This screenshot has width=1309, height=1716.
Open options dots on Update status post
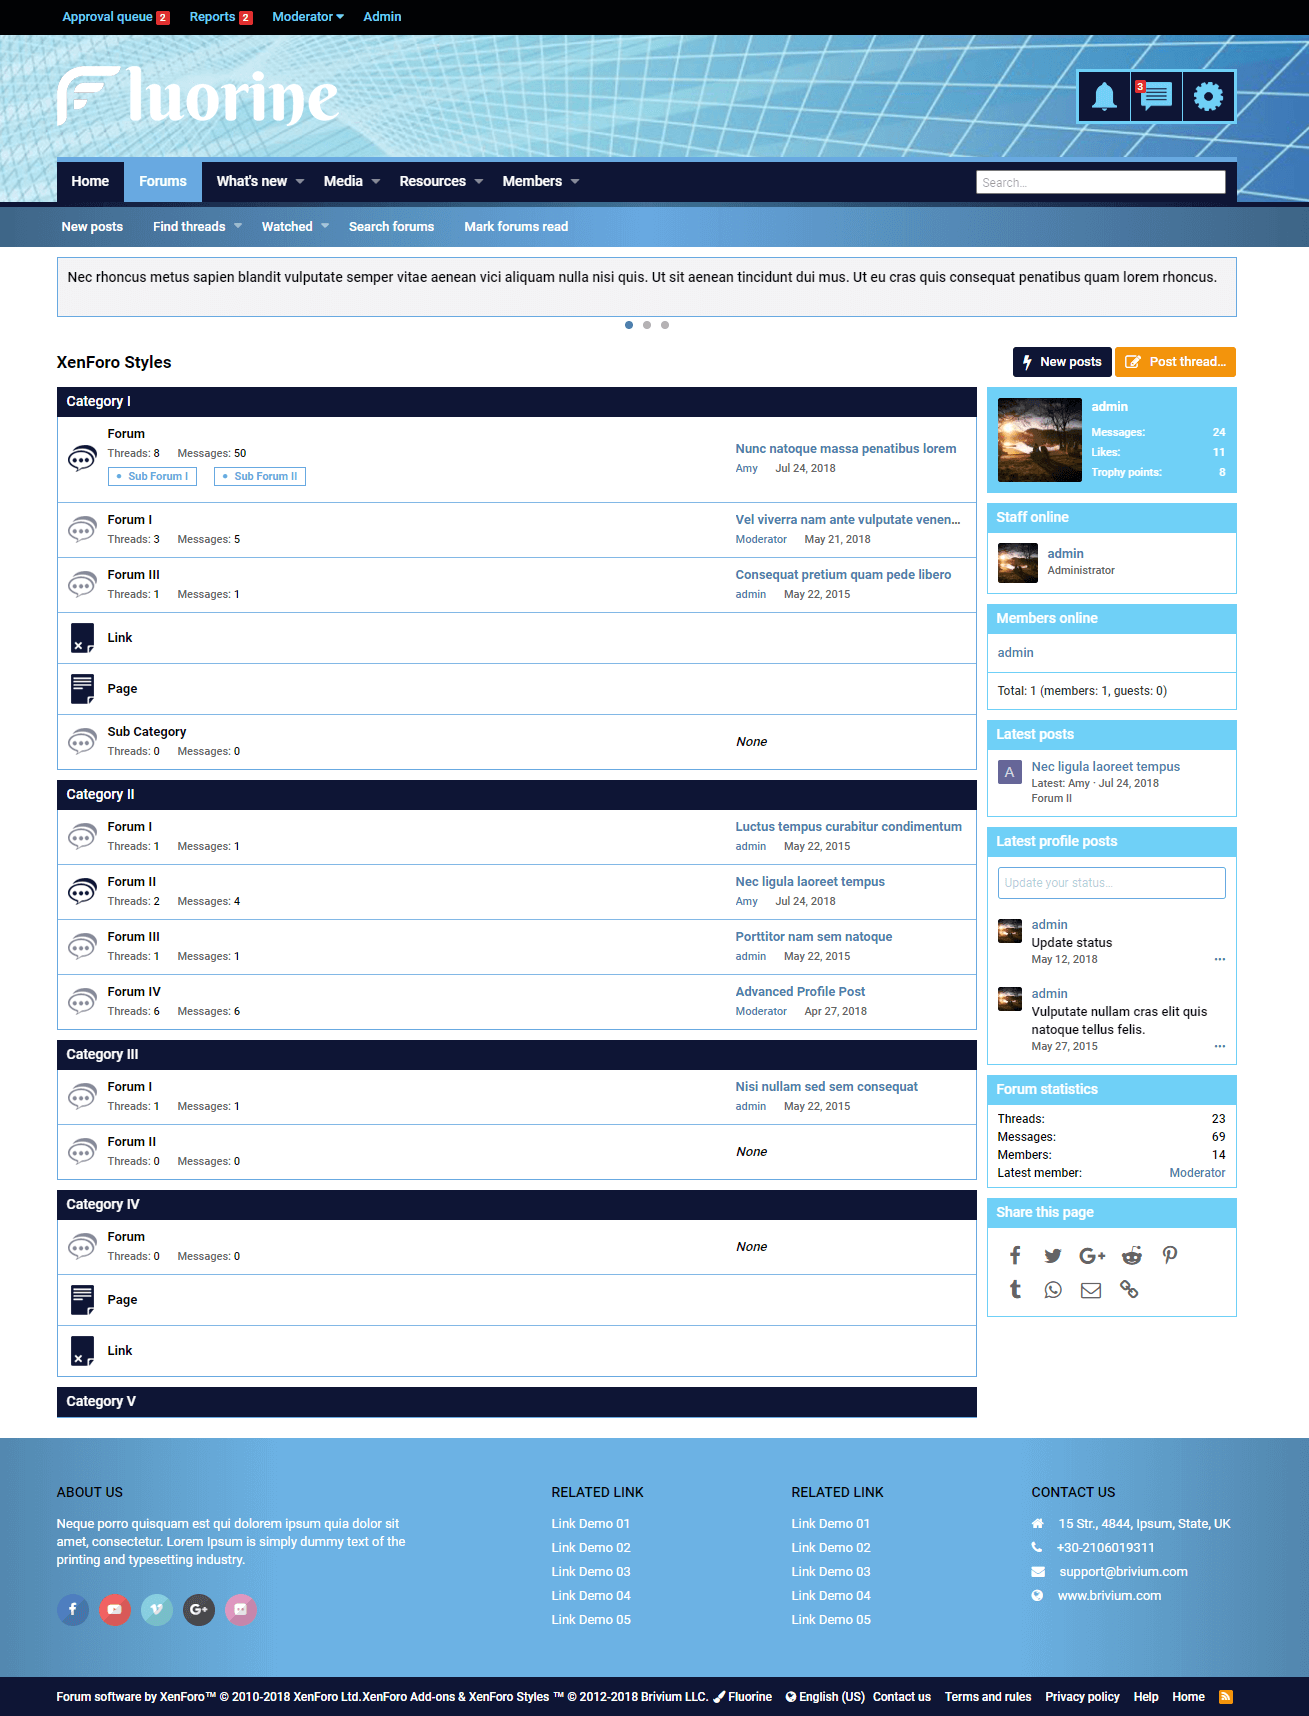tap(1219, 959)
